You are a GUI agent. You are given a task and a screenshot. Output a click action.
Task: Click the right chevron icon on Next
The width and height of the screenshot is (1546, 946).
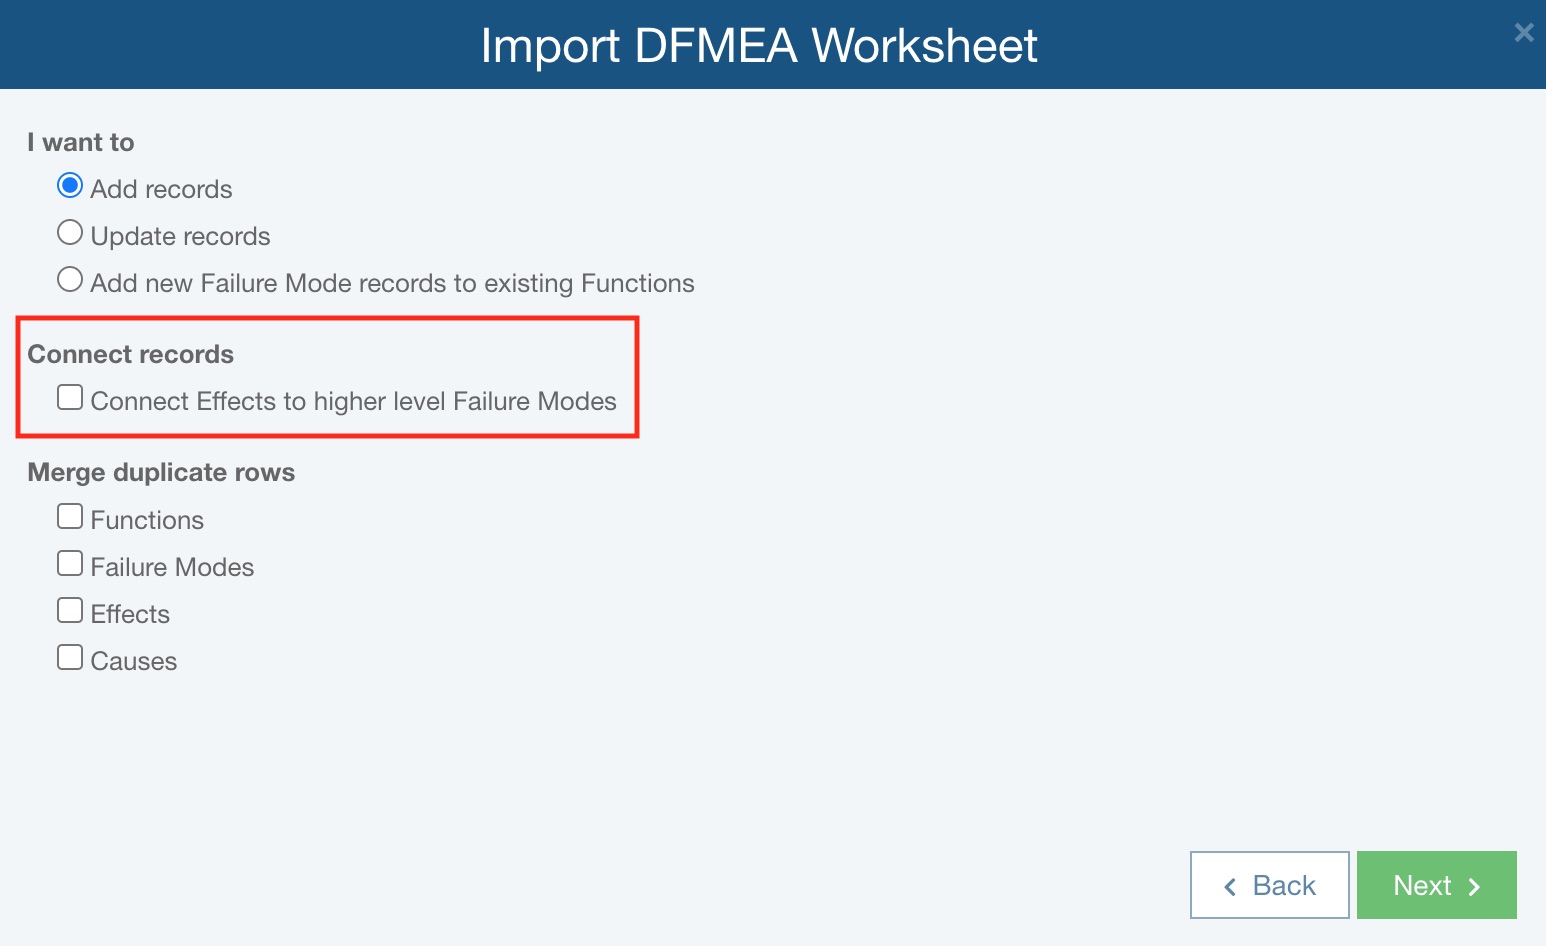pos(1474,887)
